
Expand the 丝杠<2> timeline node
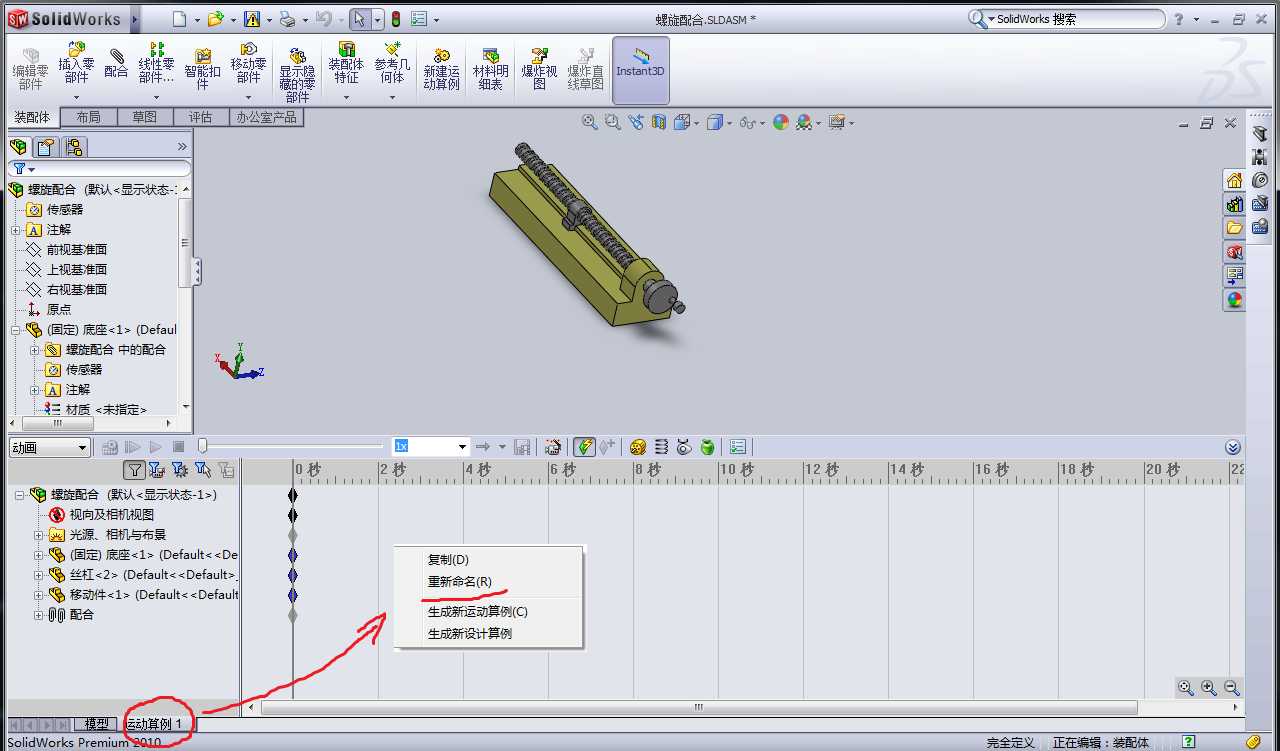point(39,575)
